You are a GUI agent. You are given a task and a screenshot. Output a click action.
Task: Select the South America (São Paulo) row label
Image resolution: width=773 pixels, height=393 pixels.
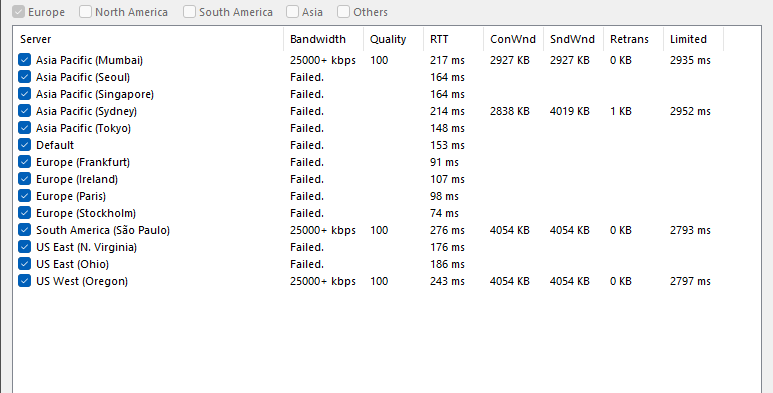tap(103, 230)
